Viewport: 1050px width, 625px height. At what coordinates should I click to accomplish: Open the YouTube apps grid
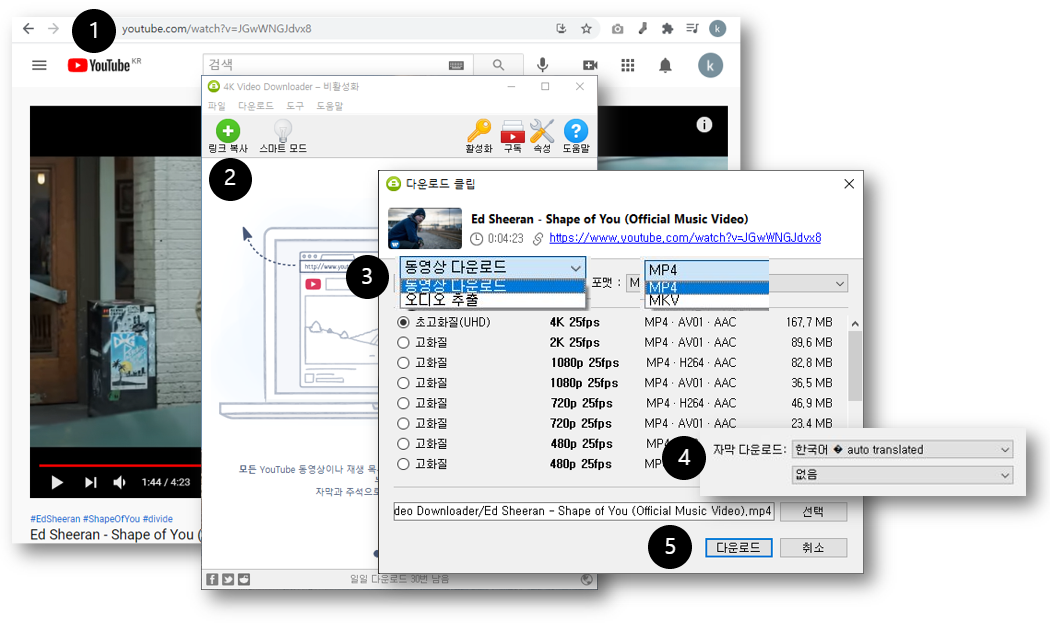[627, 65]
